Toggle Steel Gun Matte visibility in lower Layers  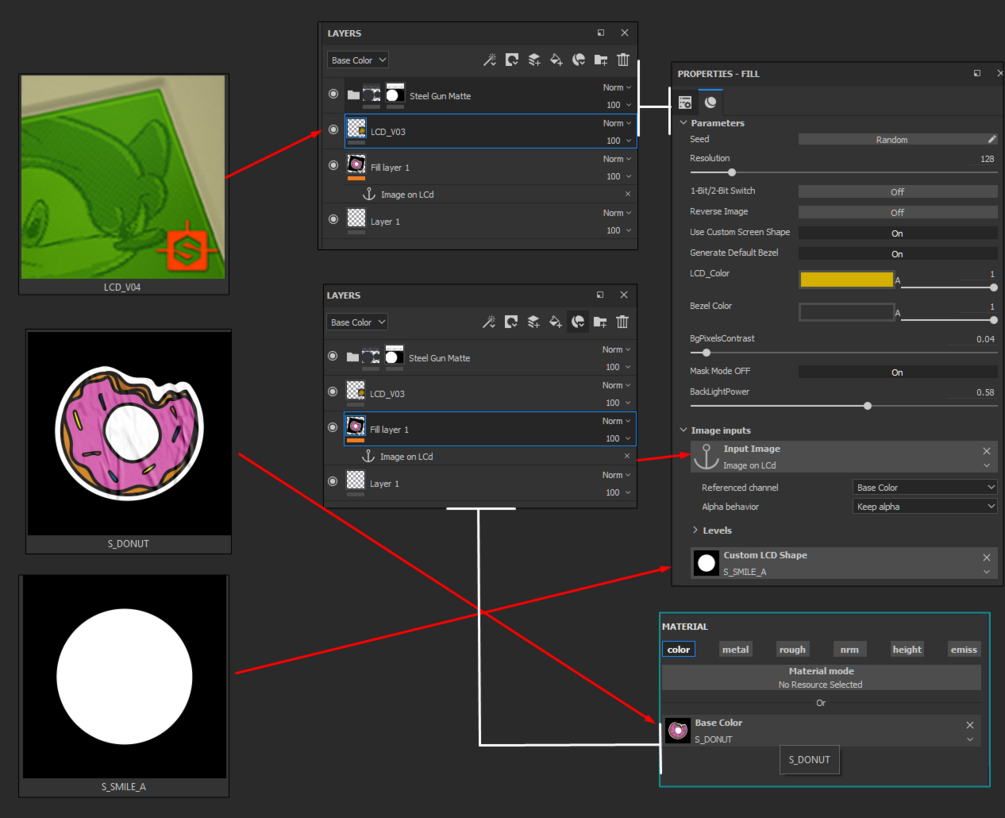333,356
